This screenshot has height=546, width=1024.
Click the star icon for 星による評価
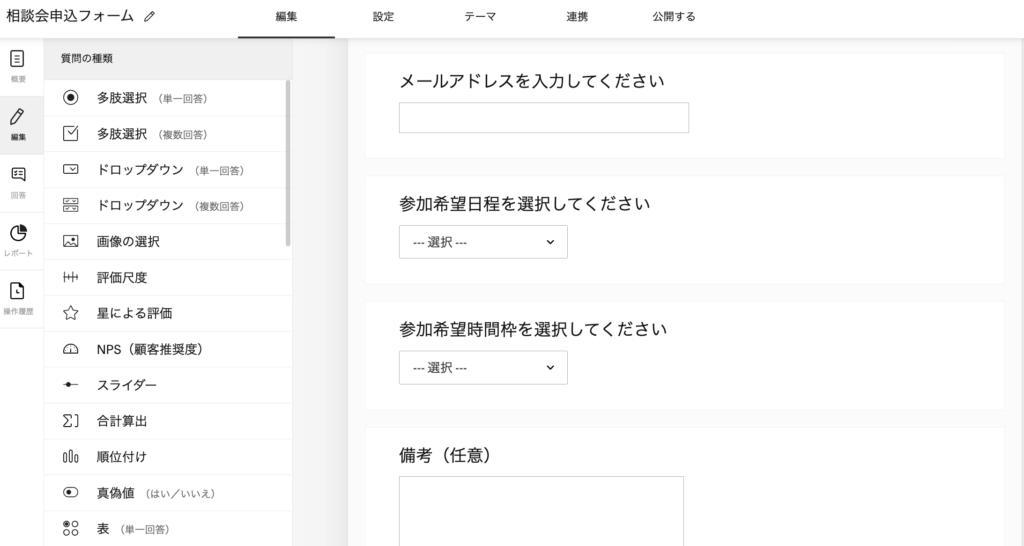[x=71, y=313]
